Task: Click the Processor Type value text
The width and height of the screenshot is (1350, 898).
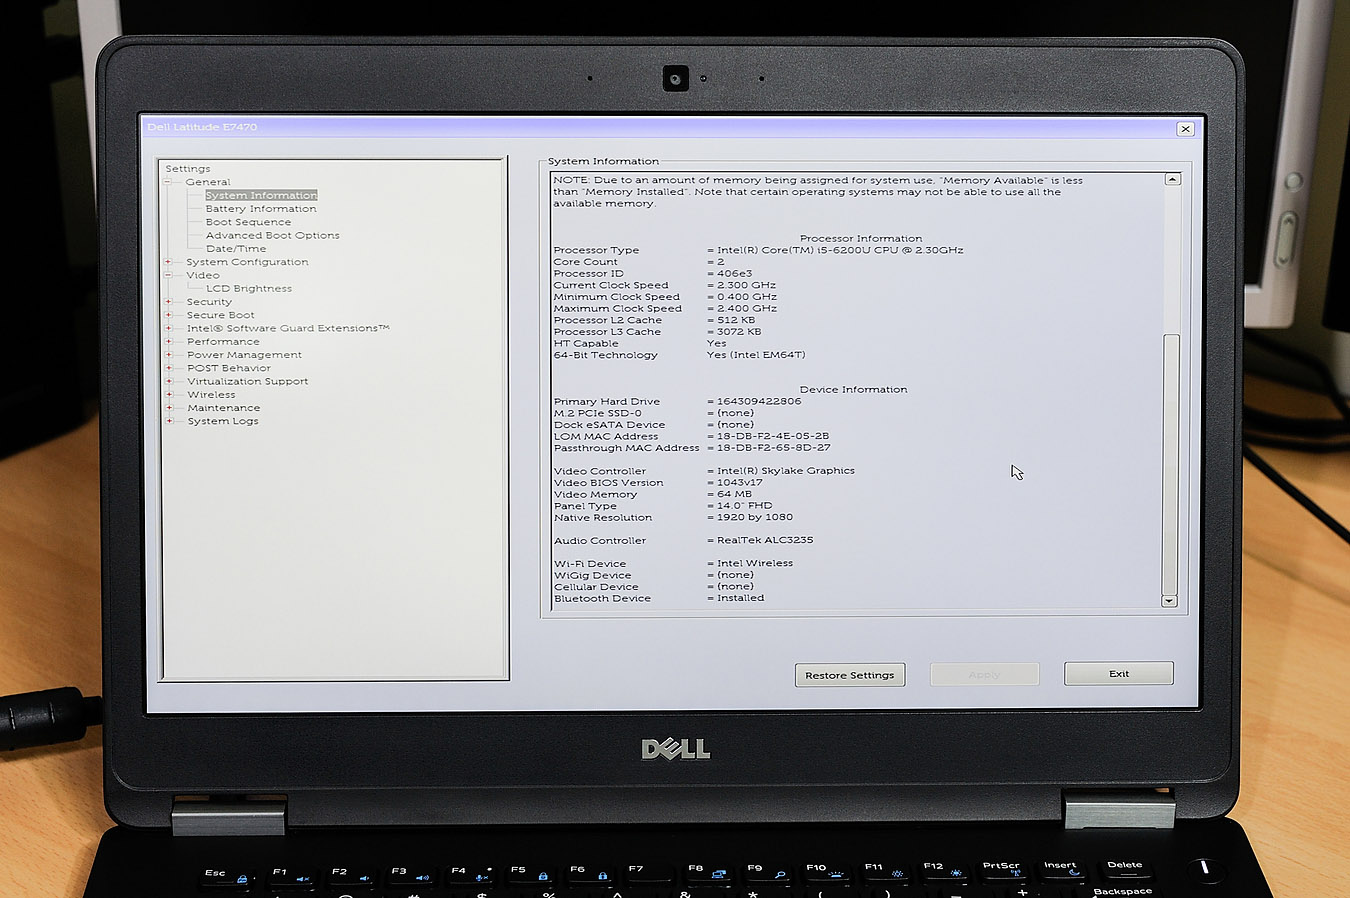Action: tap(840, 250)
